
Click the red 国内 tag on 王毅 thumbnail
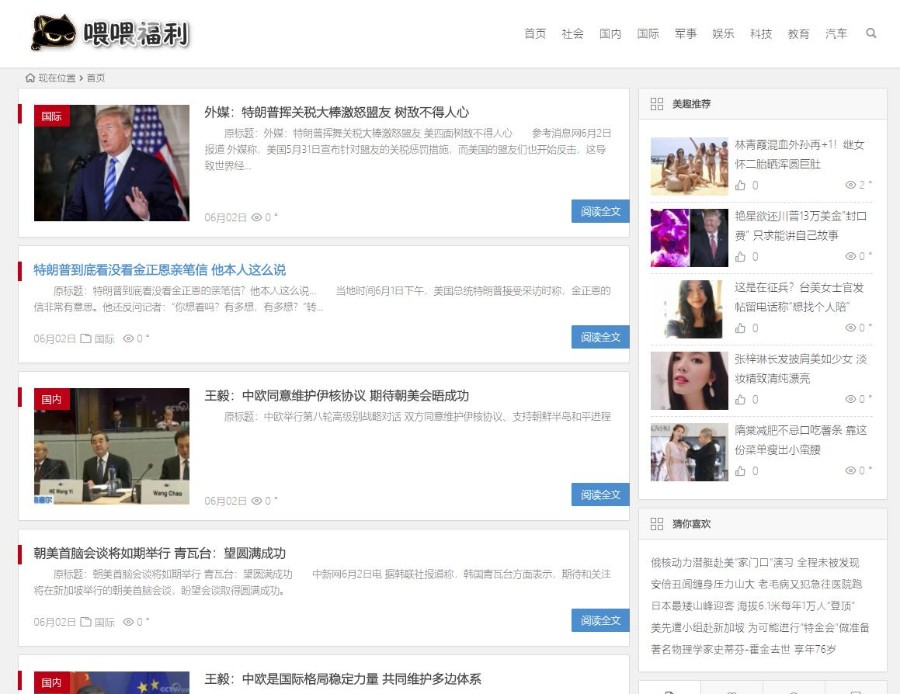(51, 400)
